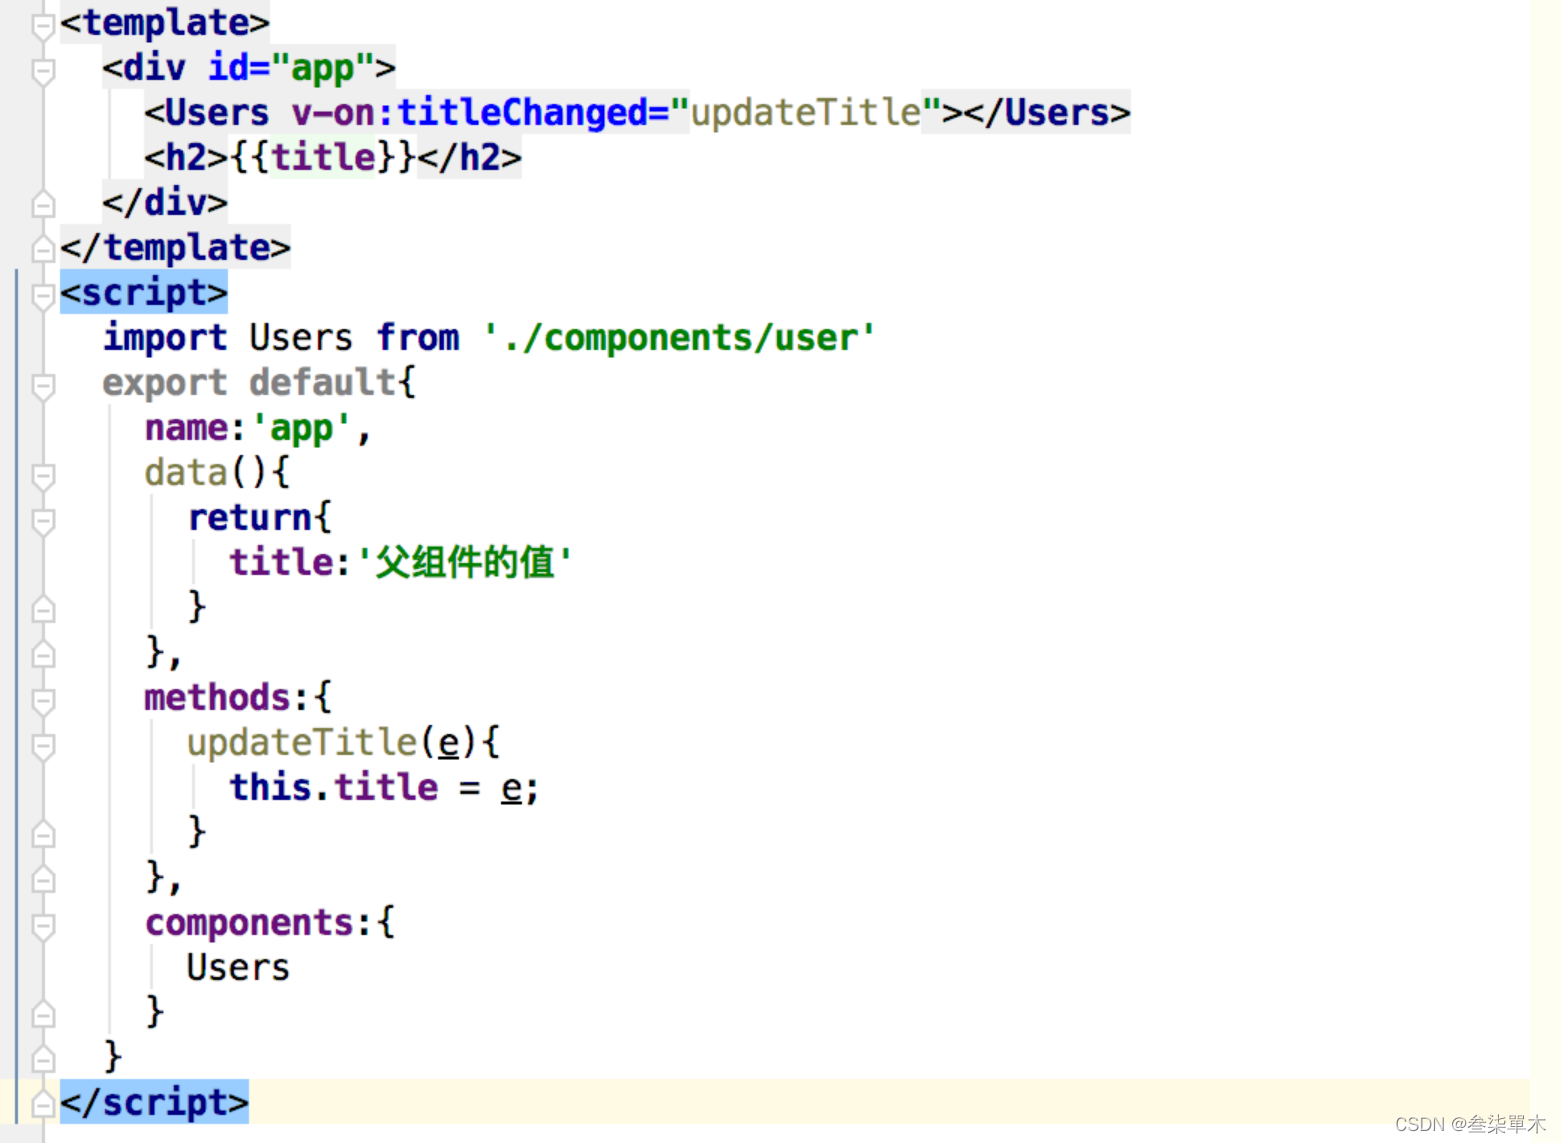The image size is (1562, 1143).
Task: Click the export keyword
Action: tap(165, 383)
